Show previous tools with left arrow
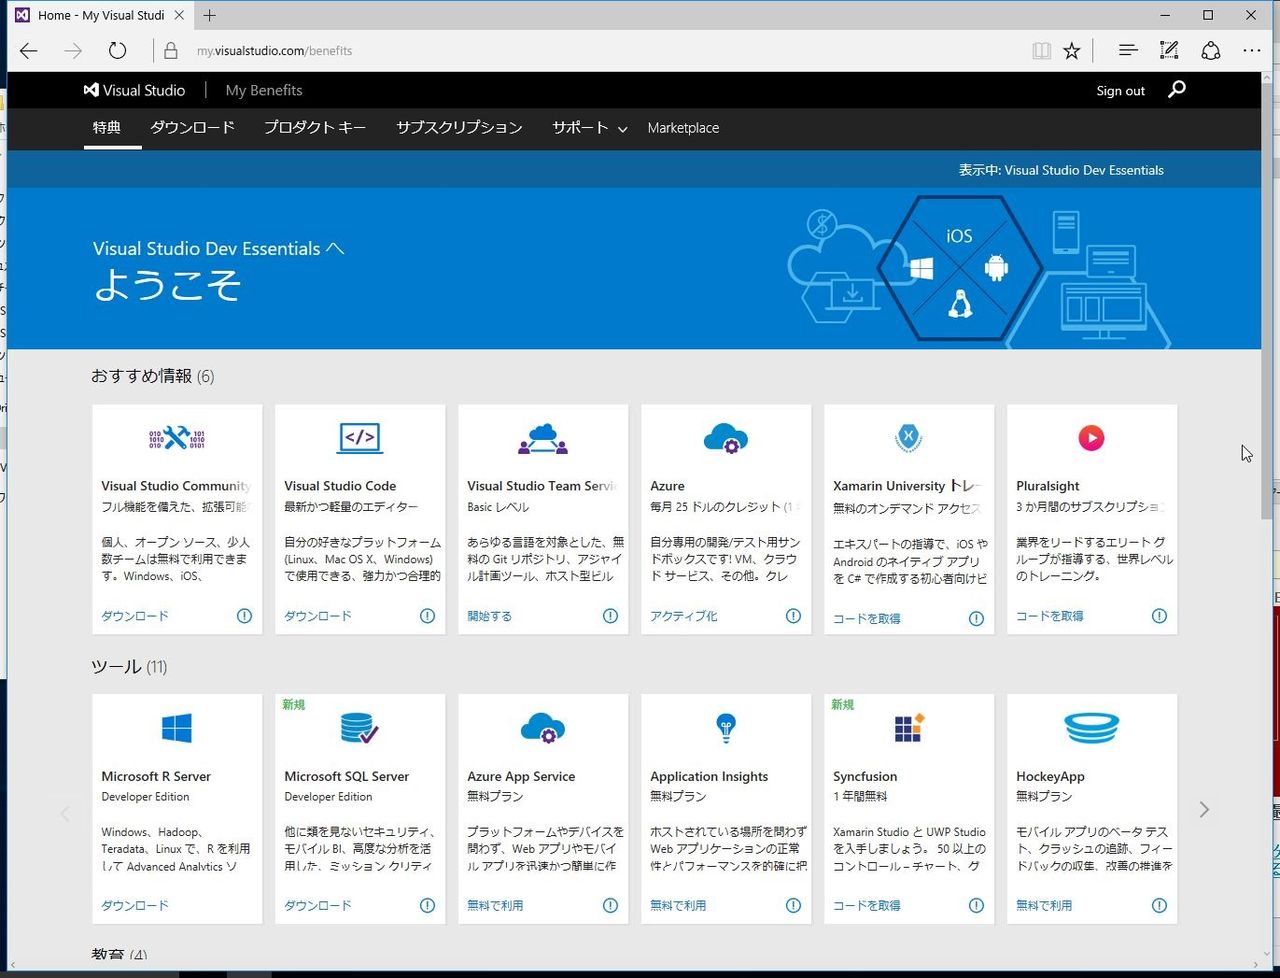Viewport: 1280px width, 978px height. (65, 812)
